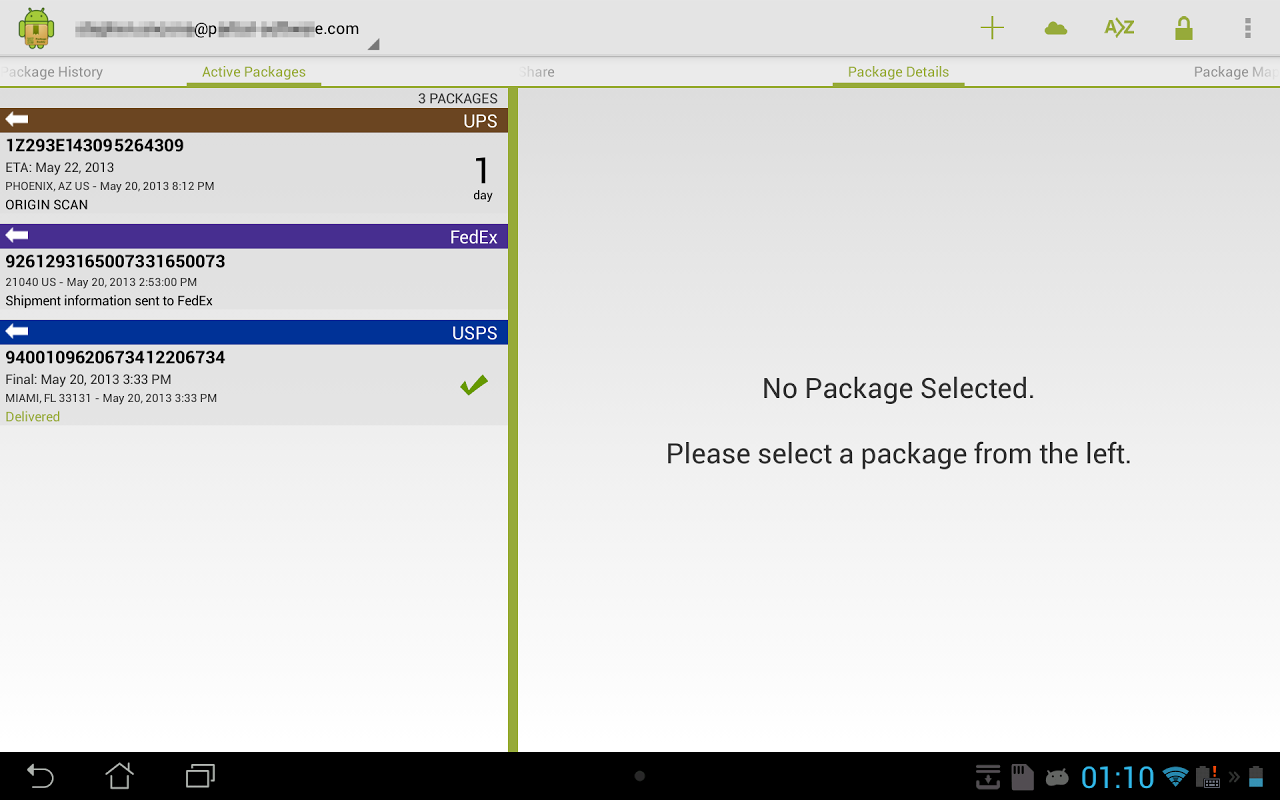Open the Package Map tab

(1235, 72)
